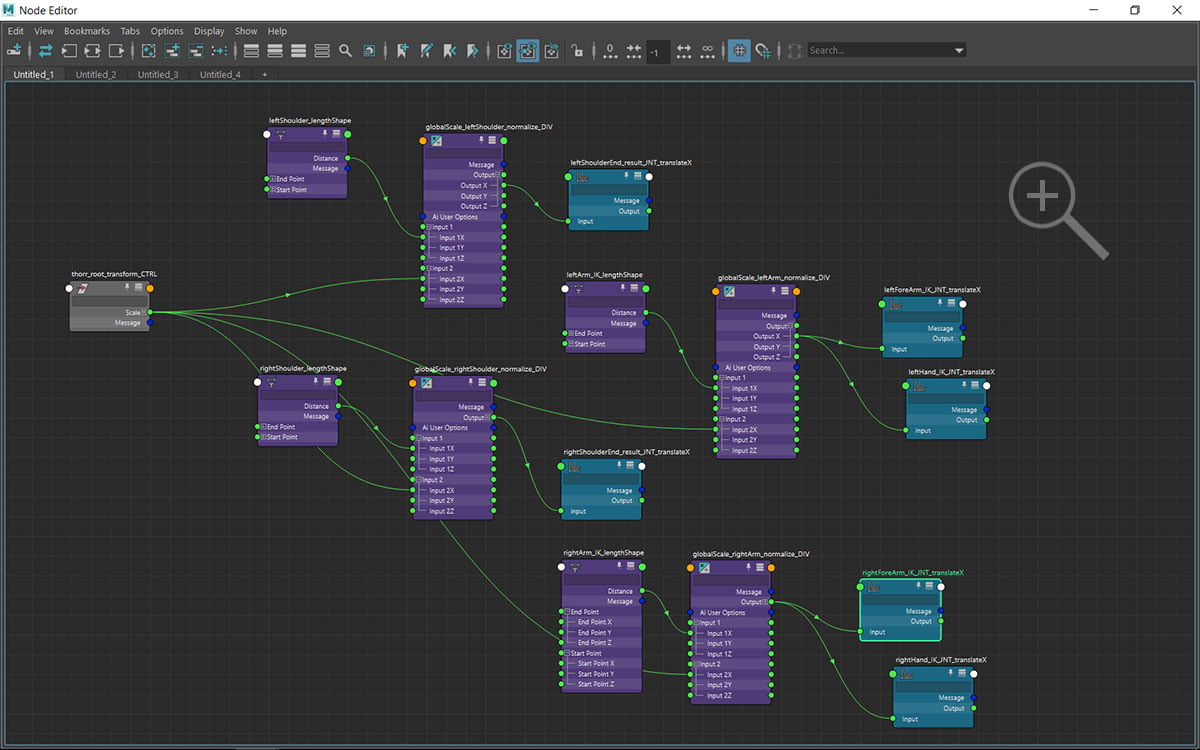Switch to the Untitled_3 tab
The image size is (1200, 750).
click(158, 74)
